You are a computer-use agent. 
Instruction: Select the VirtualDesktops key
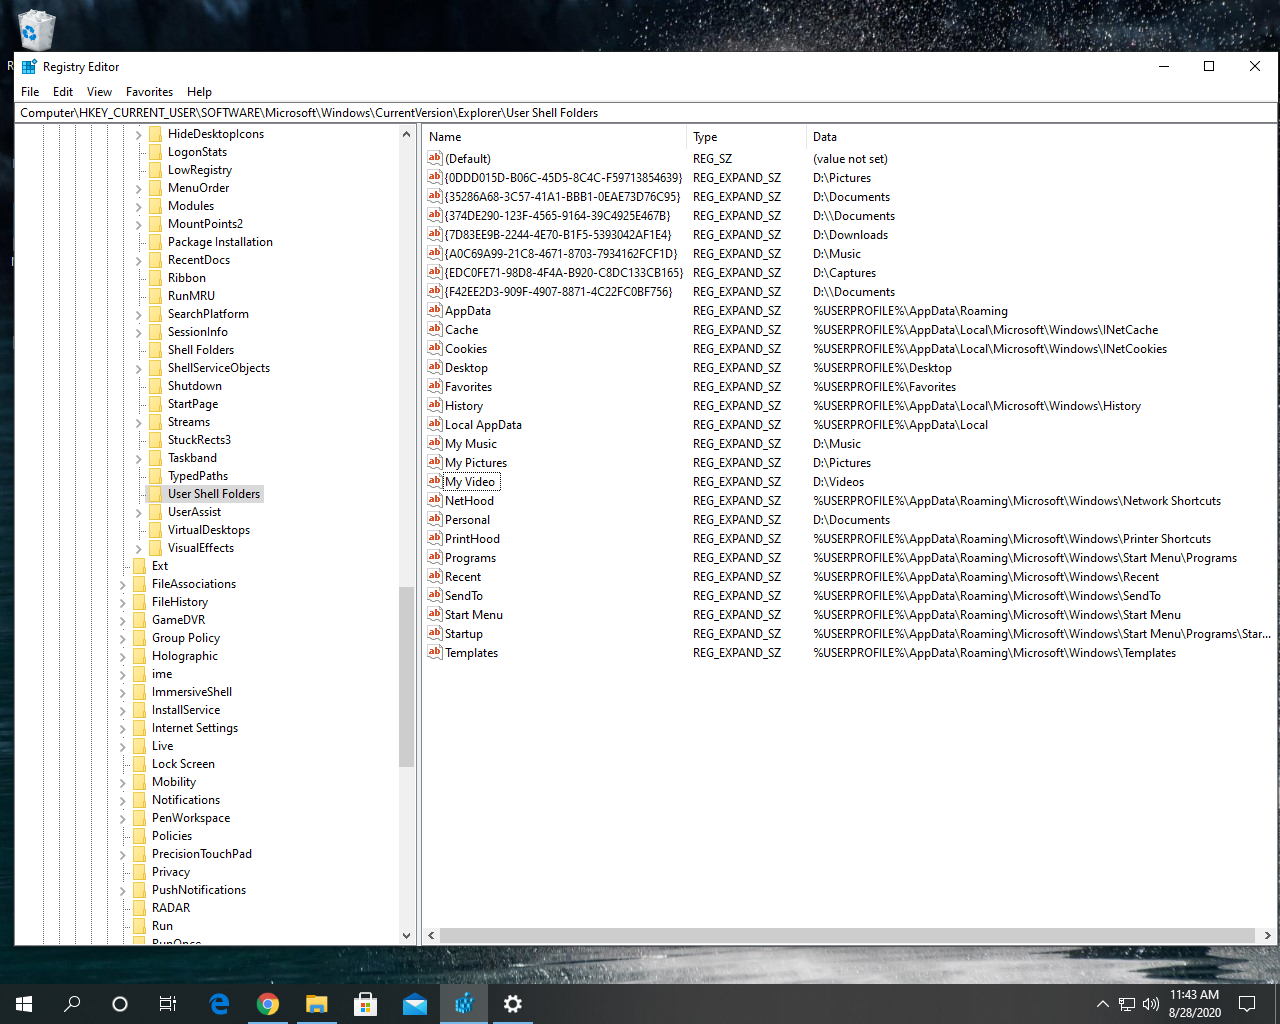pos(209,530)
